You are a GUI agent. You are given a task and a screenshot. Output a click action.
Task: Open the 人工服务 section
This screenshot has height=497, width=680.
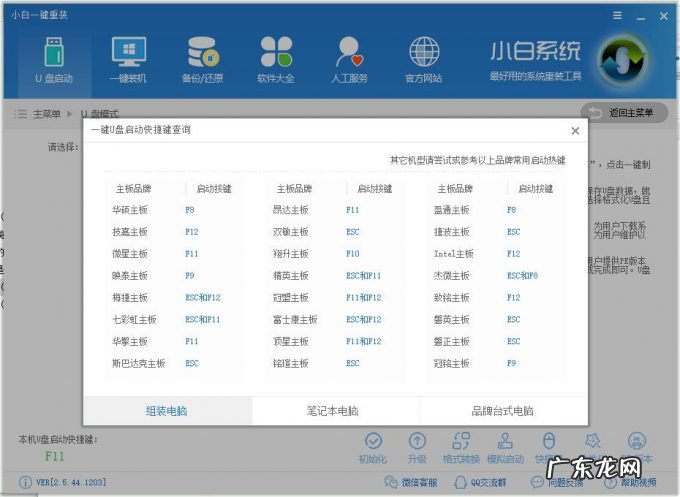[350, 61]
